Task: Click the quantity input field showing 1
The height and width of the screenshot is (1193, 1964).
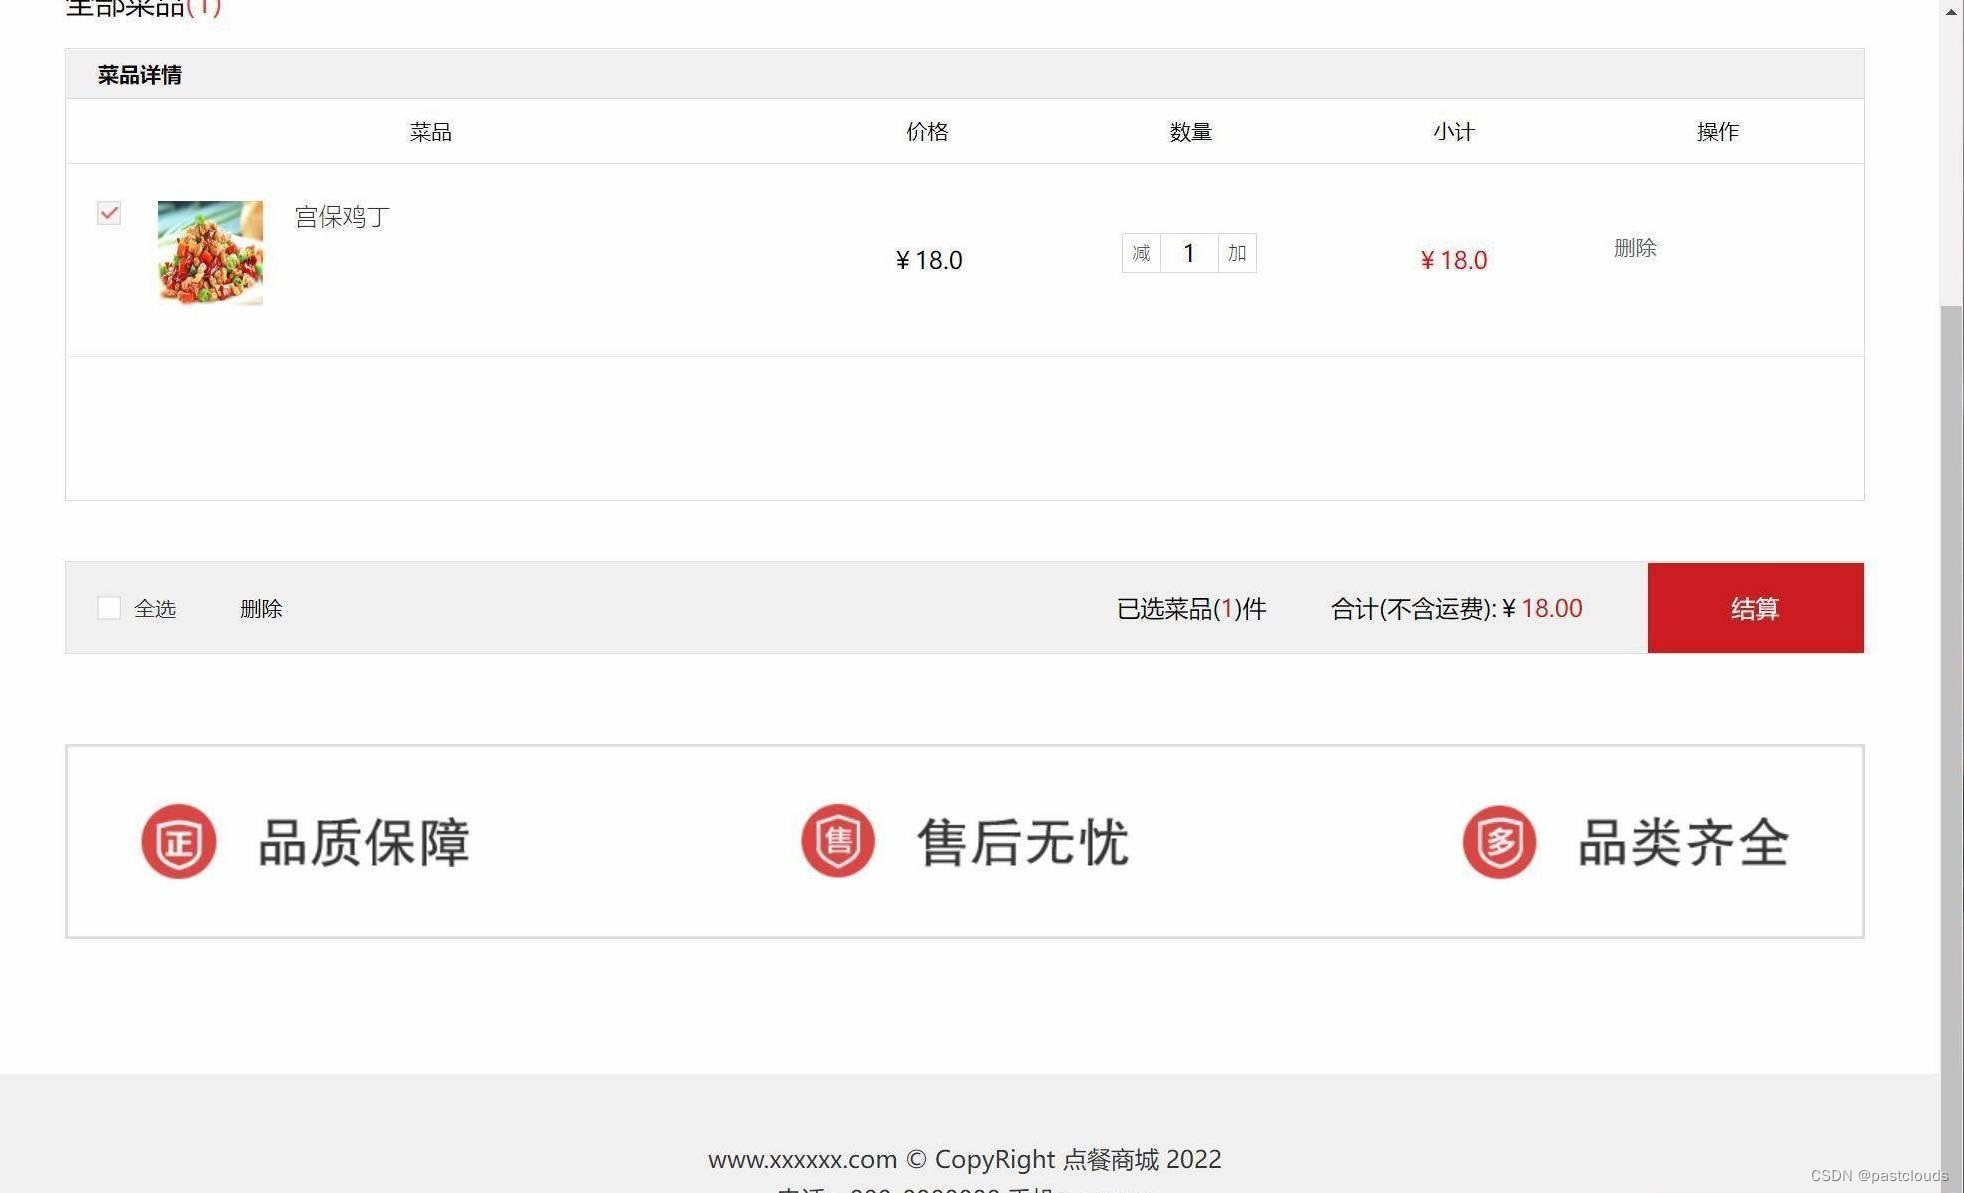Action: (x=1188, y=253)
